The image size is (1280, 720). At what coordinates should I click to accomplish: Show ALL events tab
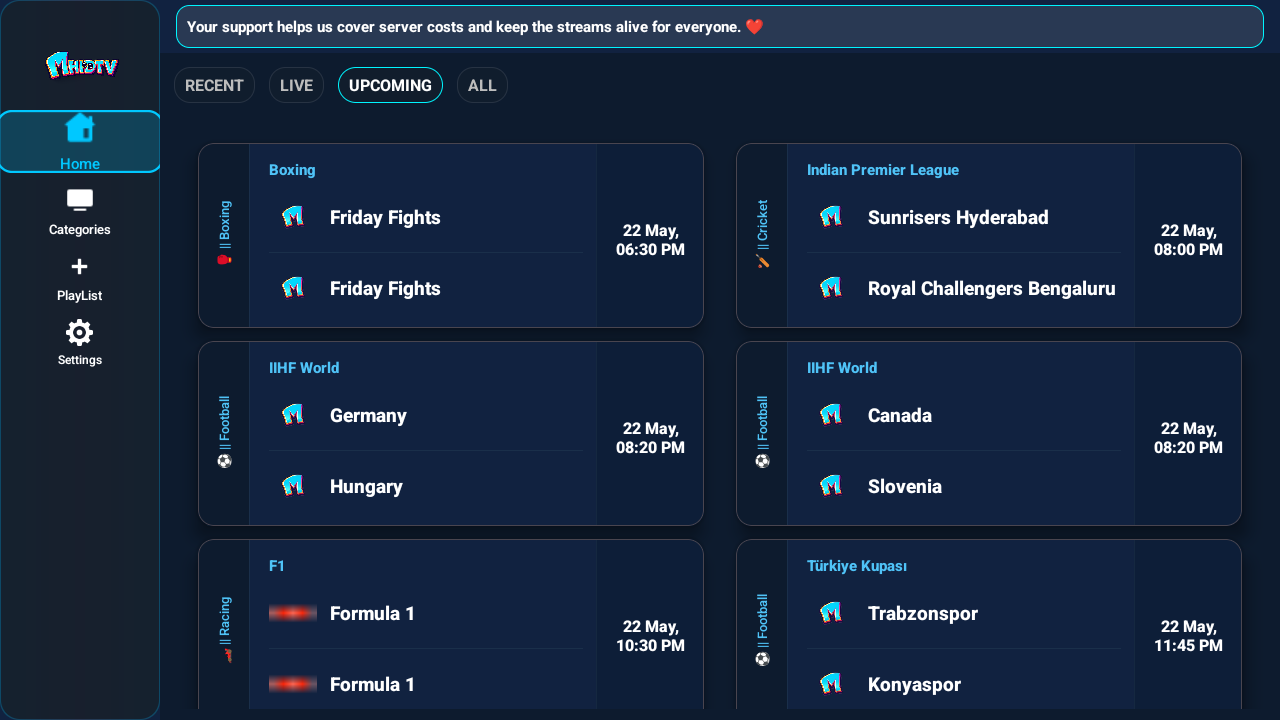click(x=482, y=85)
